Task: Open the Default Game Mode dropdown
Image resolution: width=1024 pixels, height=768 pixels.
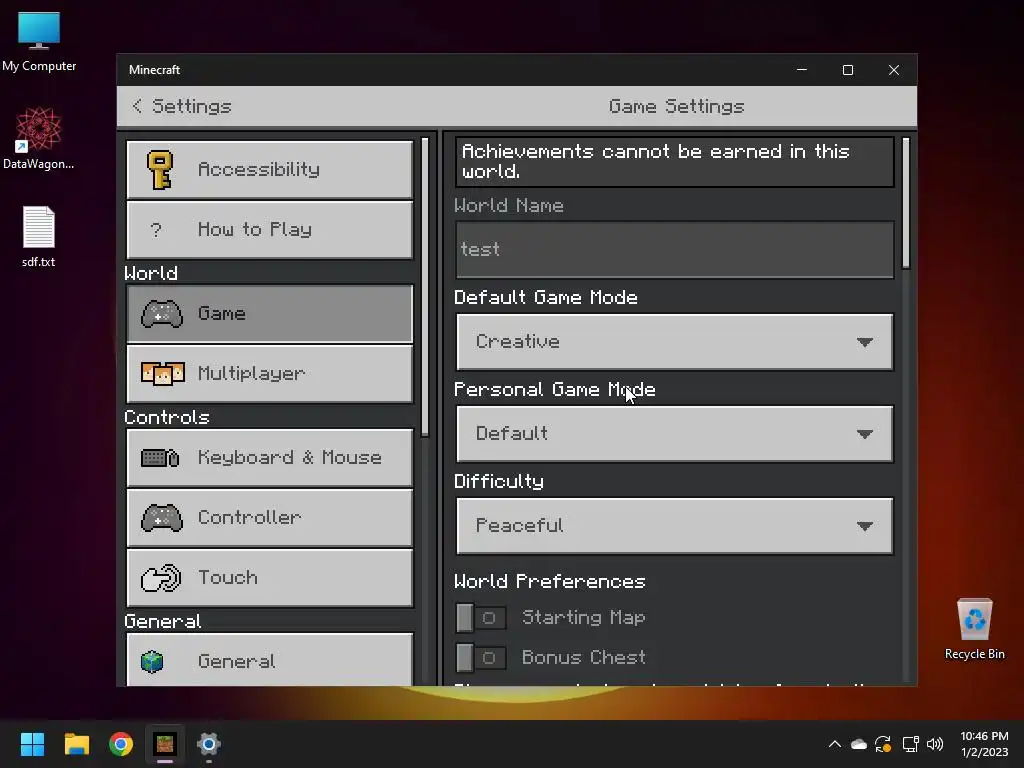Action: (675, 342)
